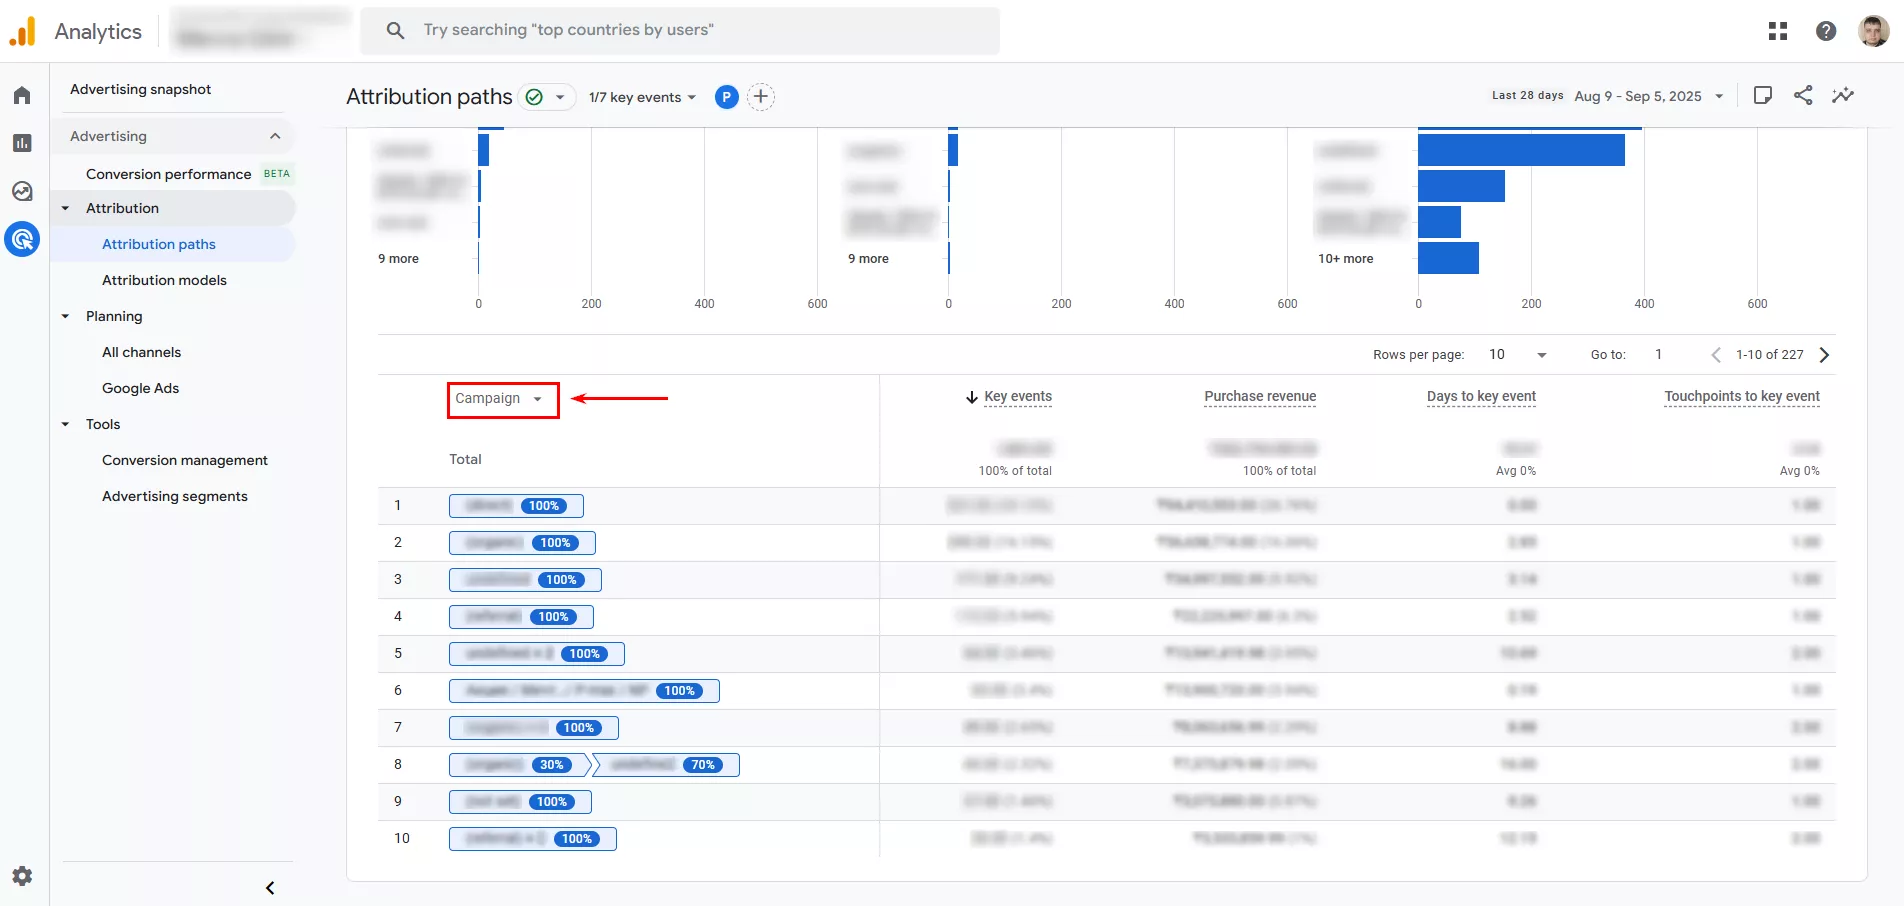Open the Home icon in left rail

22,96
